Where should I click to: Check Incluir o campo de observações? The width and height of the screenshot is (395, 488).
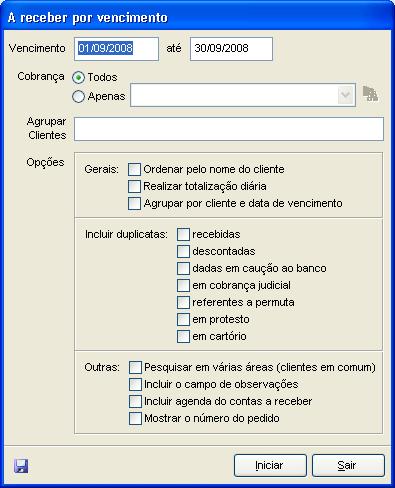pyautogui.click(x=135, y=384)
